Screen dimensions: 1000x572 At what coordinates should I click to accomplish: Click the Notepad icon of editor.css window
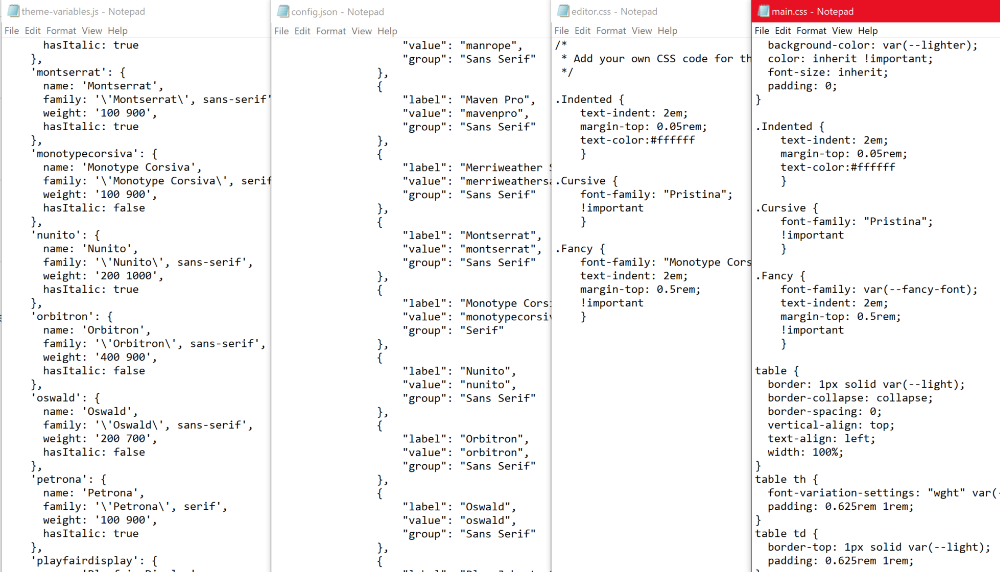pyautogui.click(x=562, y=11)
